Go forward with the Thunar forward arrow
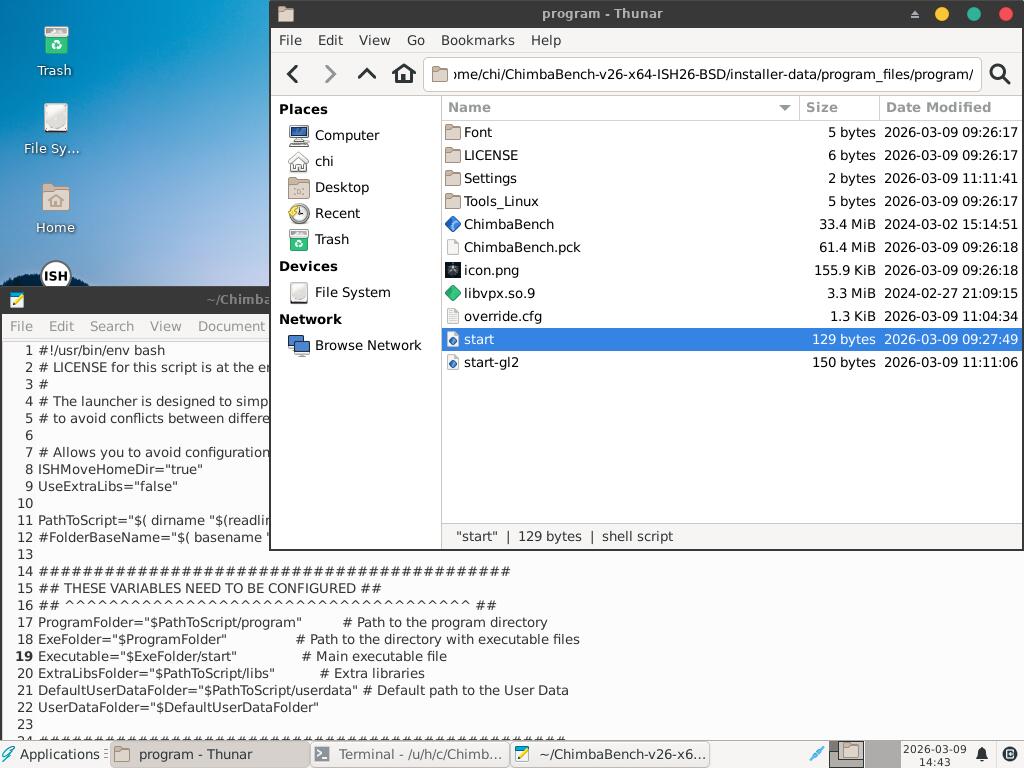 (330, 74)
